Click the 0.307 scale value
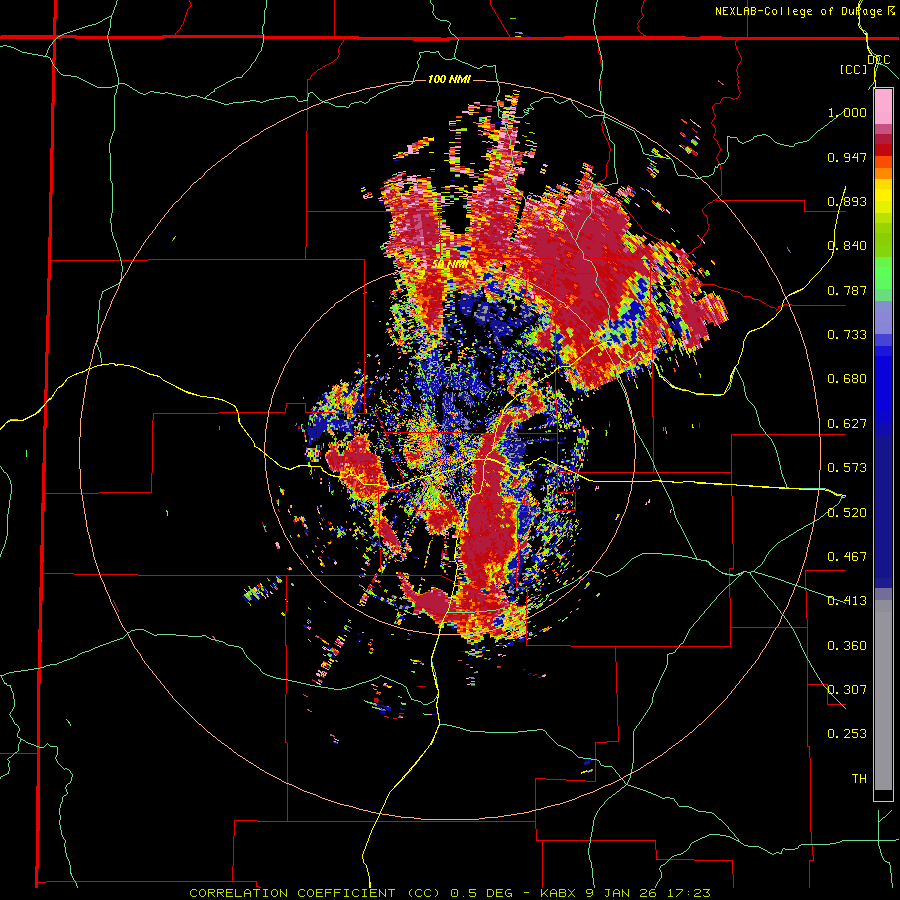Image resolution: width=900 pixels, height=900 pixels. 847,690
